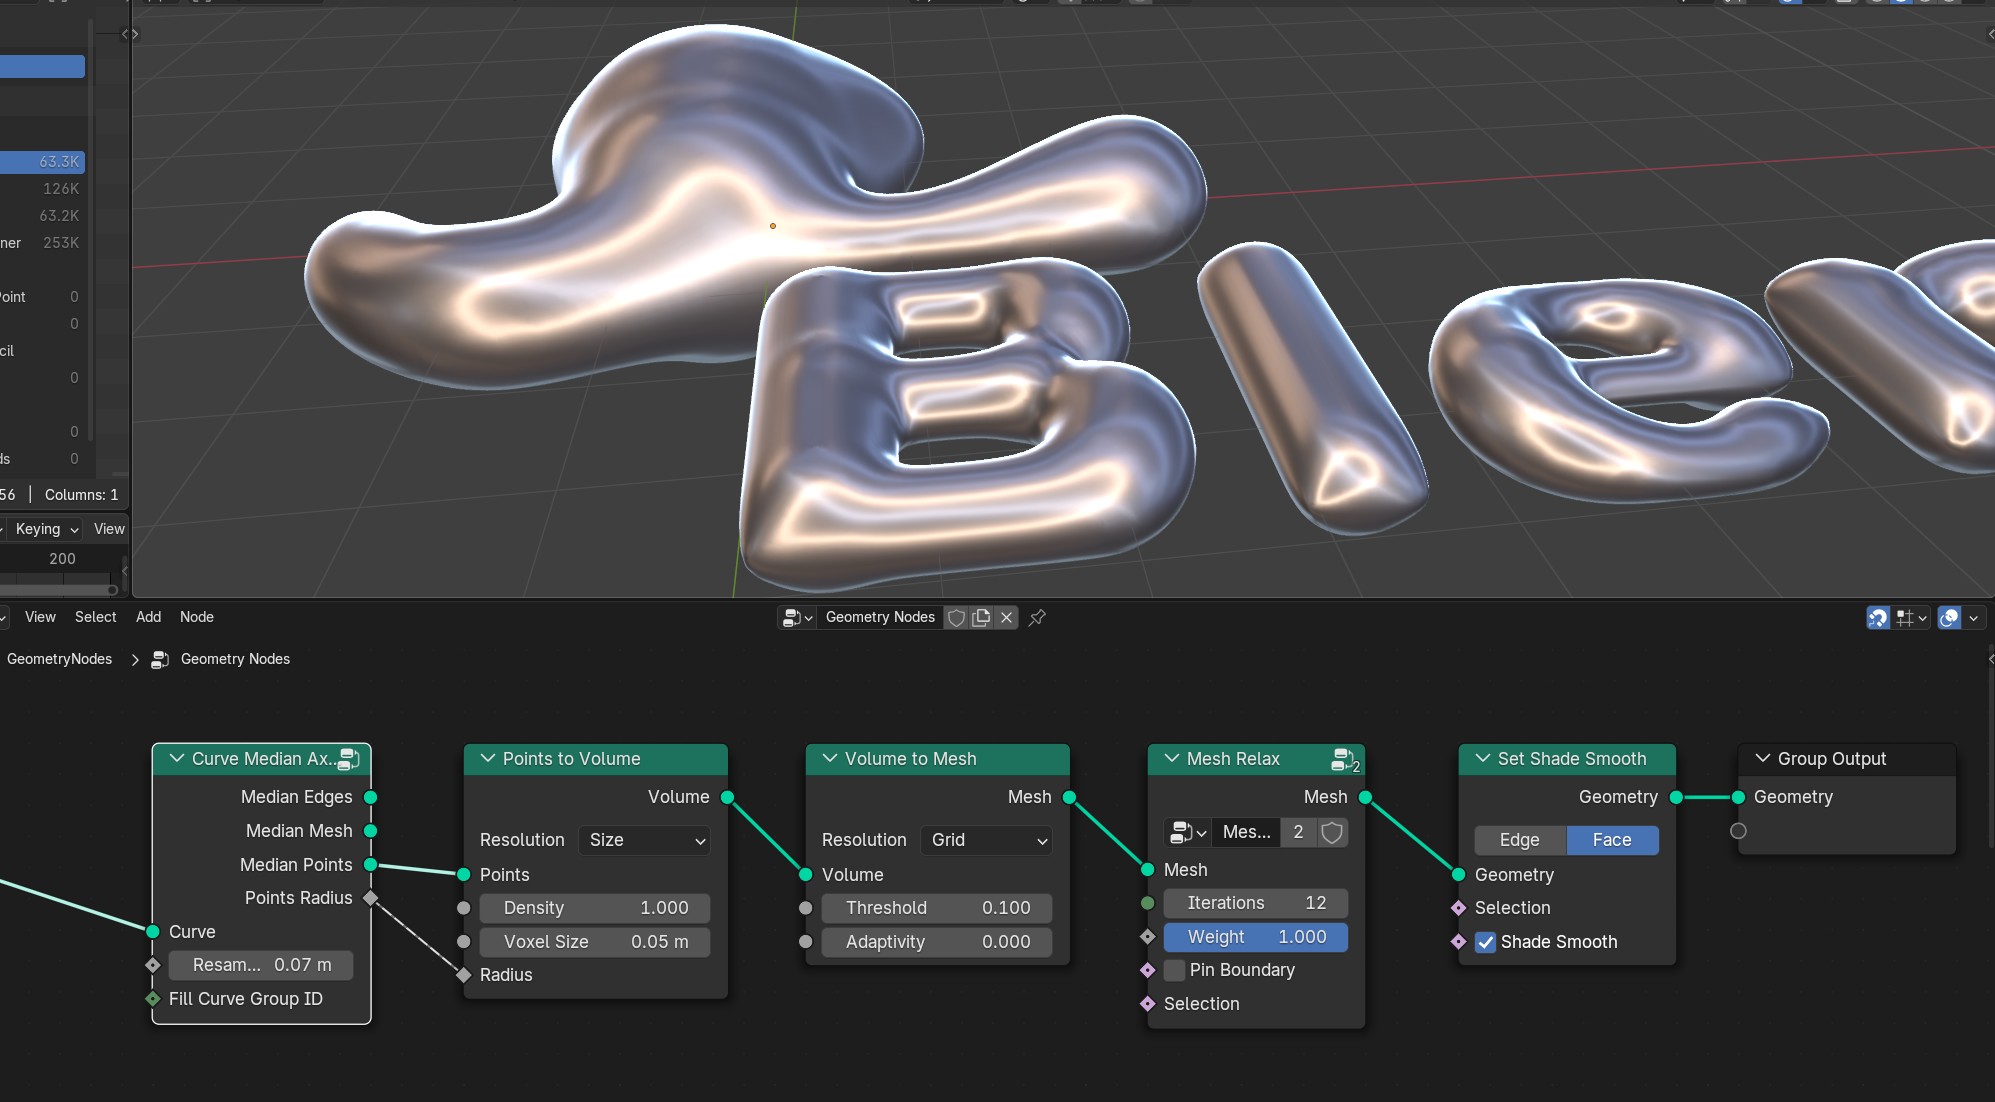Click the empty socket on Group Output
This screenshot has width=1995, height=1102.
click(x=1739, y=831)
